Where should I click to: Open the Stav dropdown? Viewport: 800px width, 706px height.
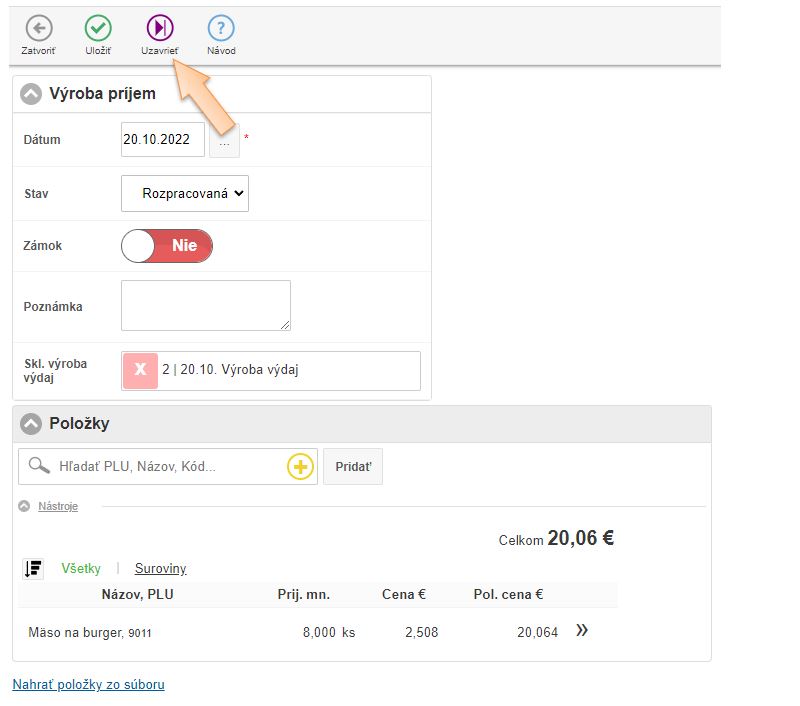[185, 194]
